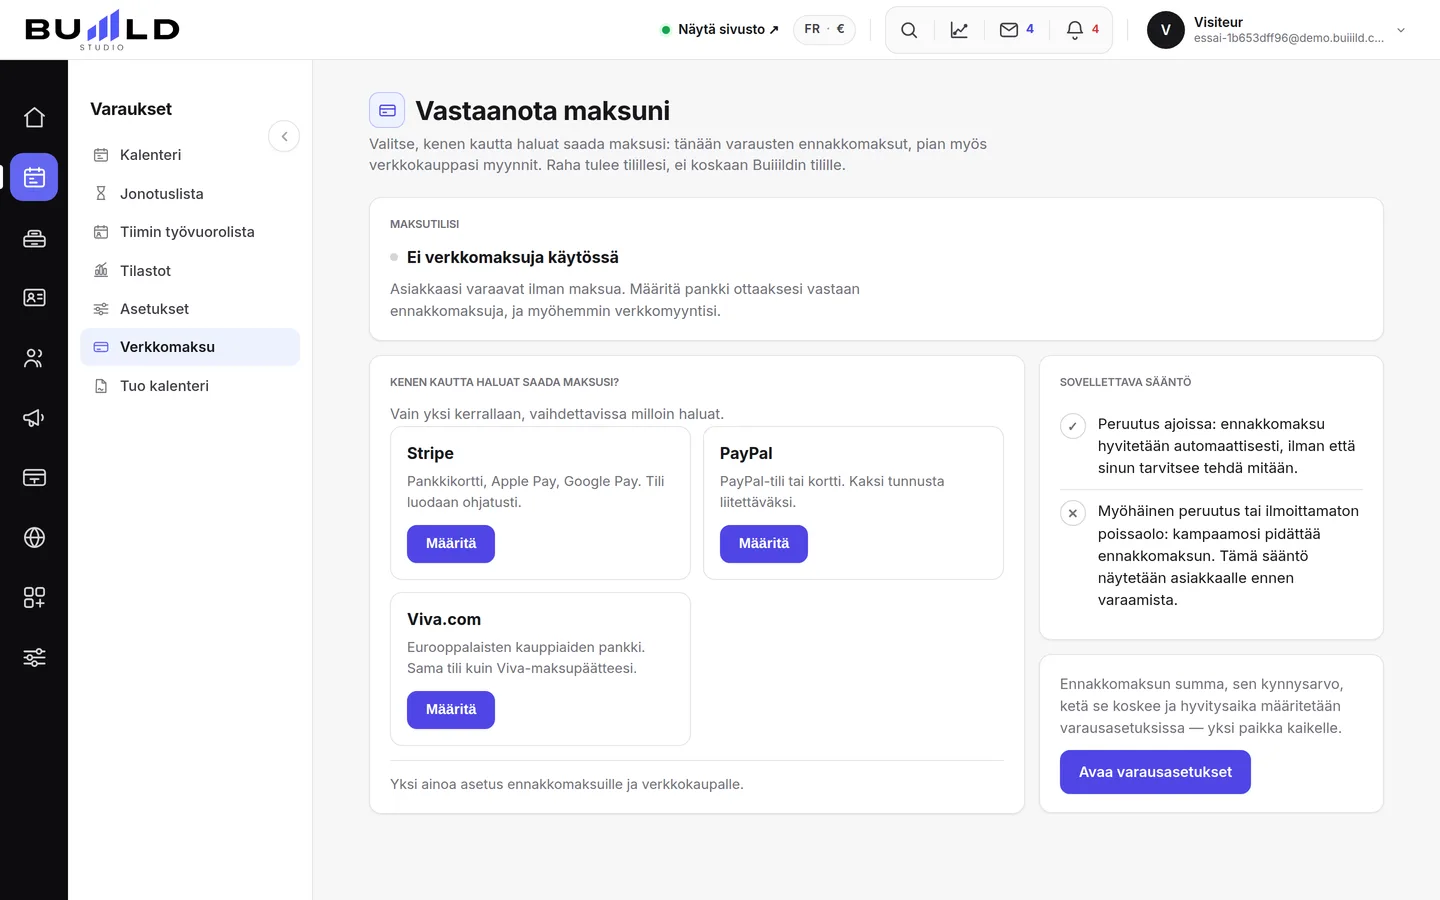The width and height of the screenshot is (1440, 900).
Task: Open the FR € language currency selector
Action: [x=824, y=29]
